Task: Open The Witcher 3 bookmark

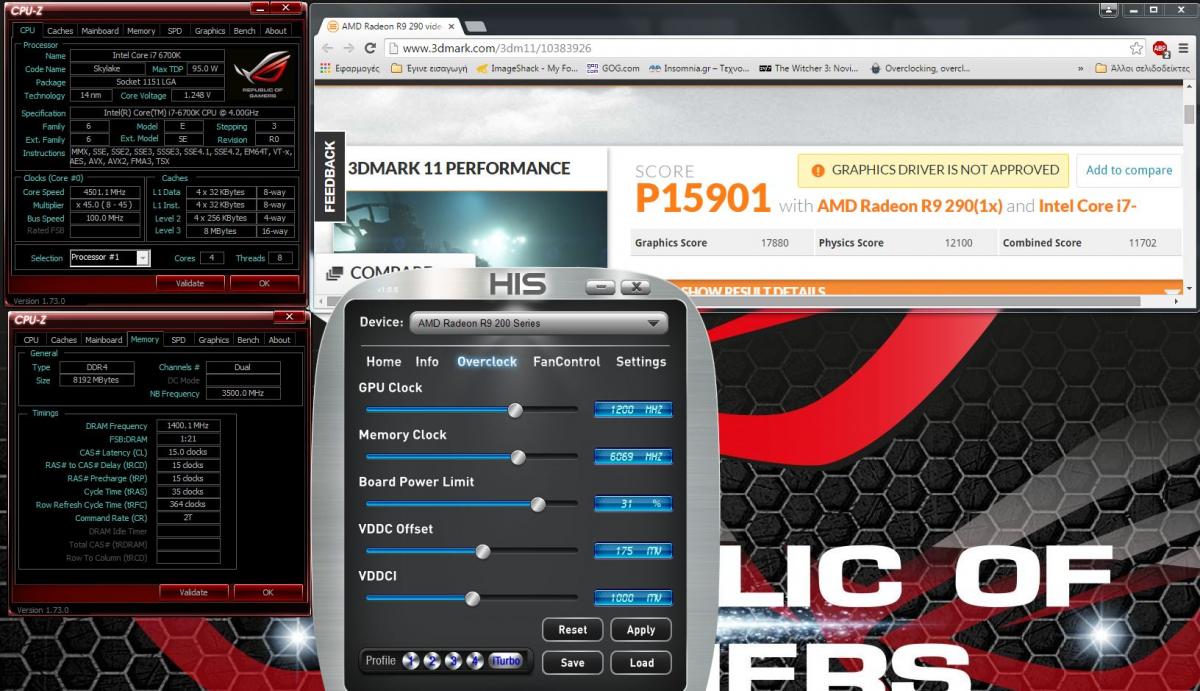Action: click(x=809, y=68)
